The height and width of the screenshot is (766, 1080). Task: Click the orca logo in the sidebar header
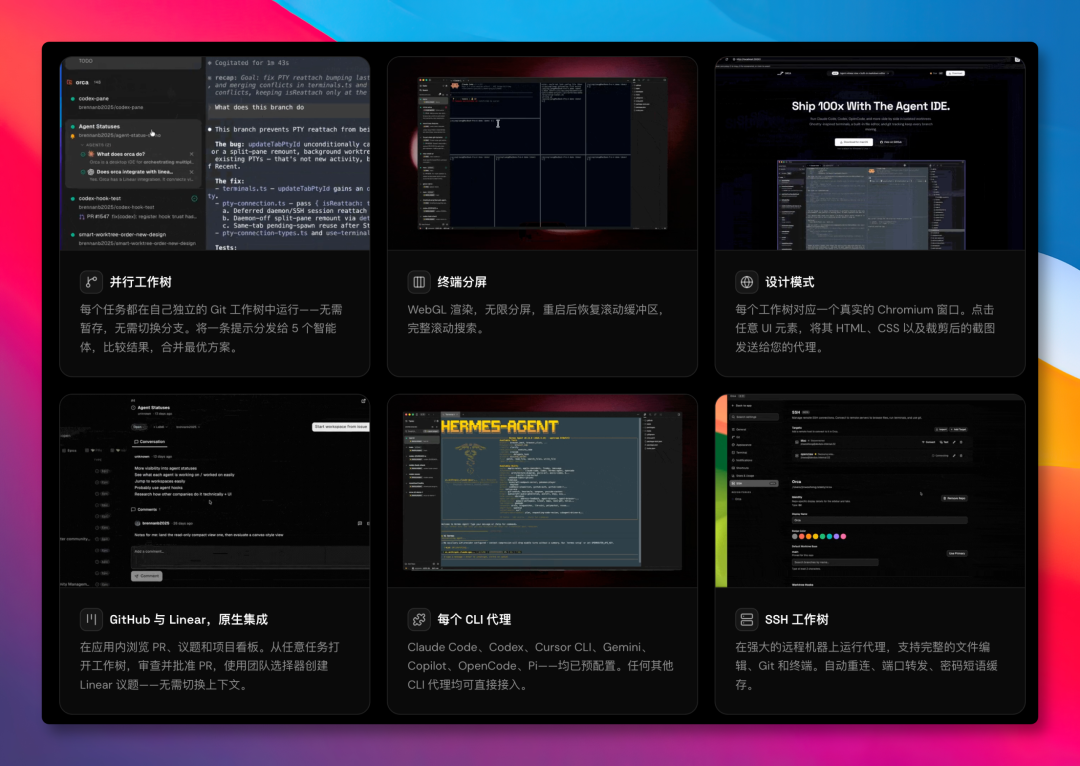(x=69, y=82)
